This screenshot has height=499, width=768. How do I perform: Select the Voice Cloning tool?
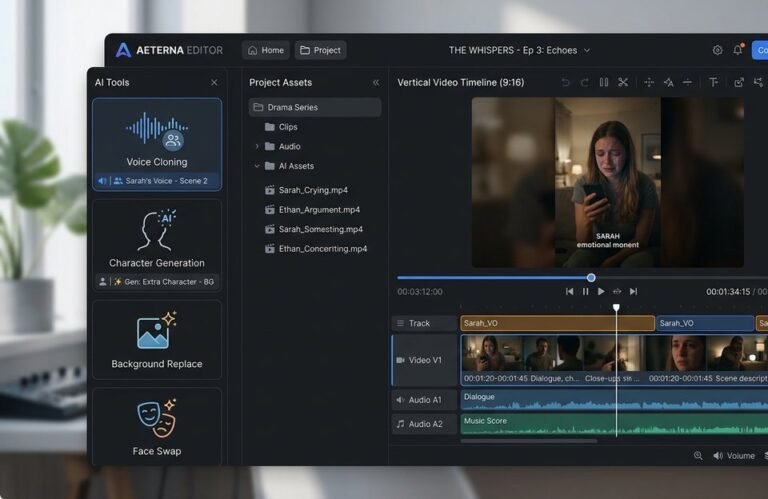click(157, 144)
